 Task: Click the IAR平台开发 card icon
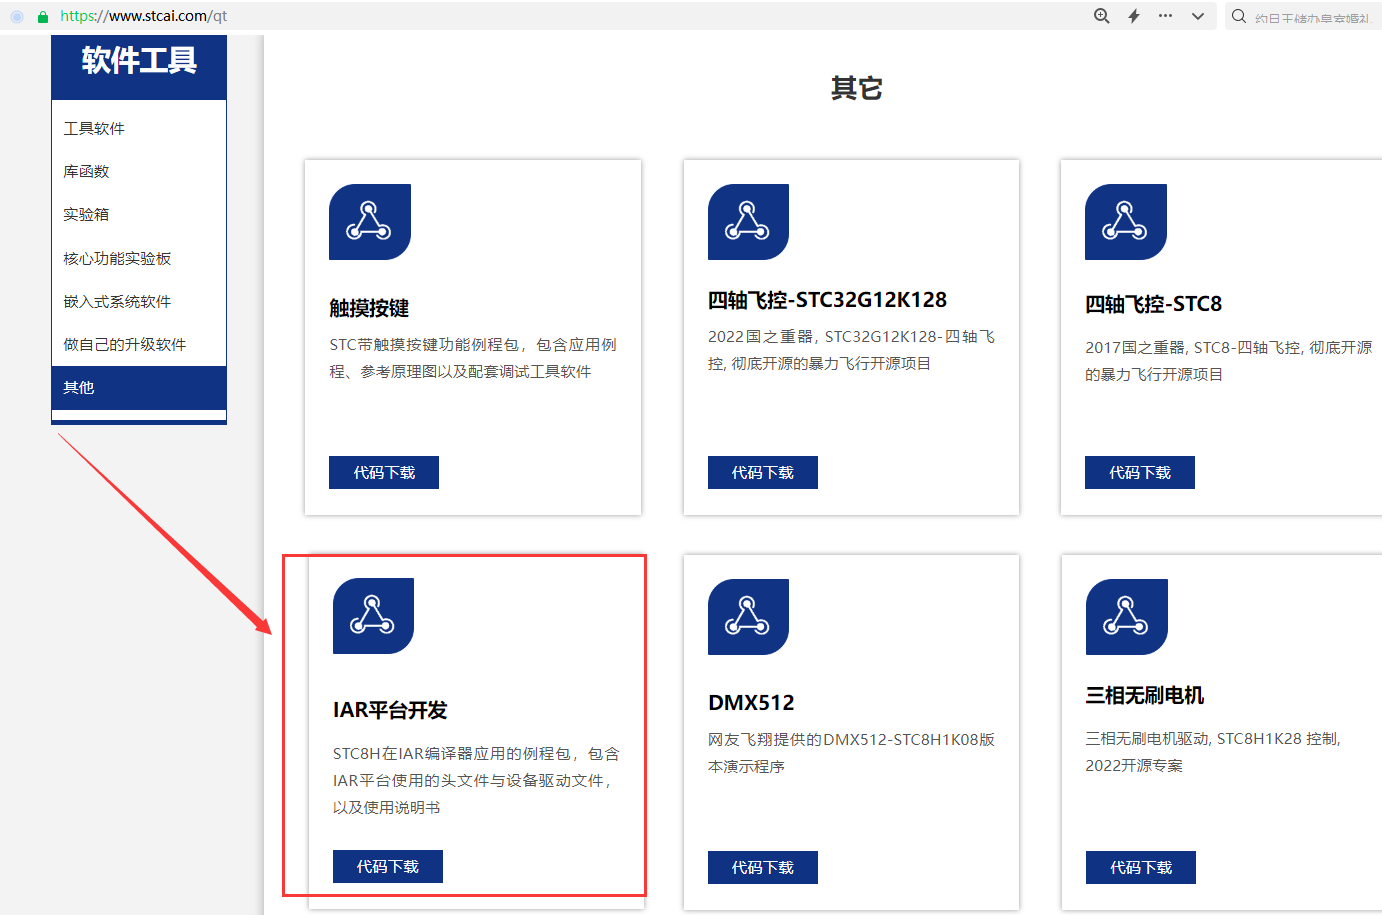(x=373, y=616)
